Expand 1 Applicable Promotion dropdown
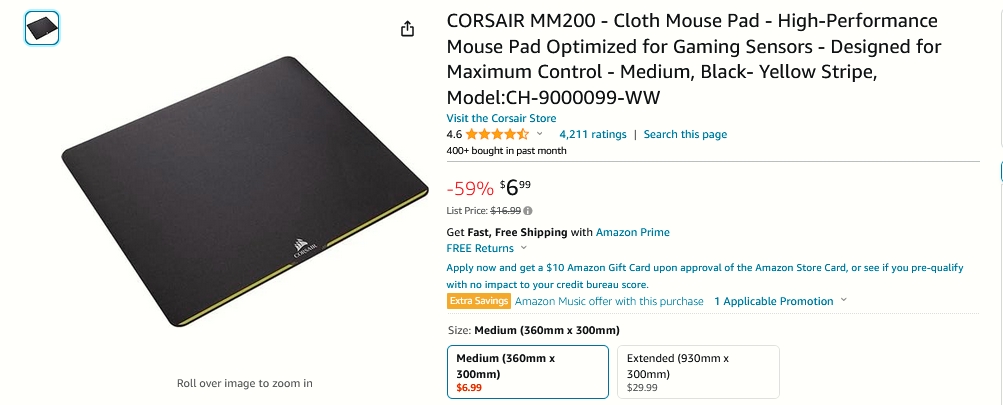Viewport: 1003px width, 405px height. tap(780, 301)
